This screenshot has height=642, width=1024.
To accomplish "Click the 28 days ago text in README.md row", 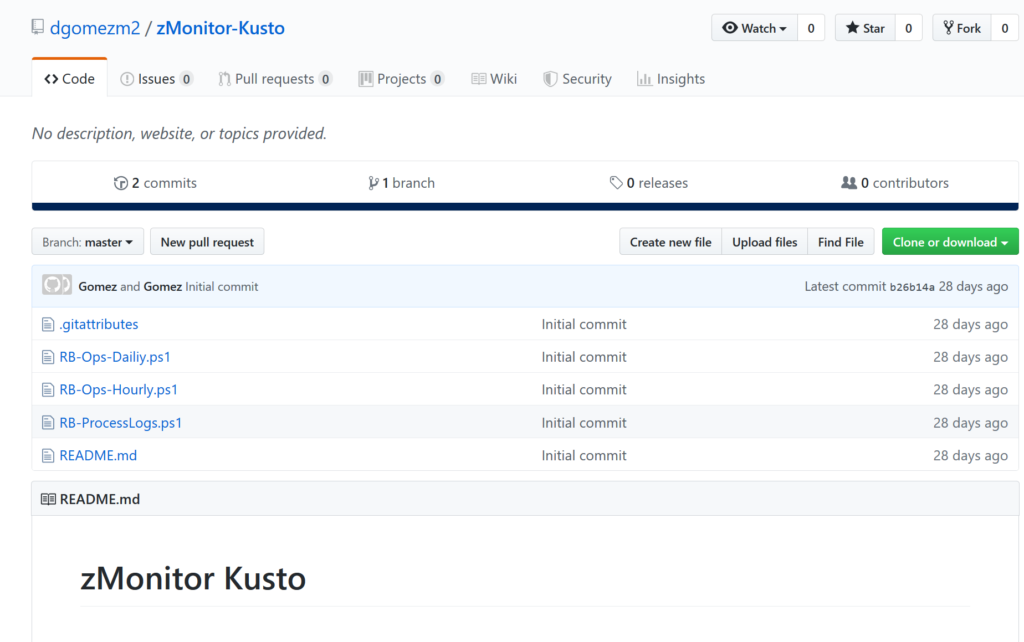I will click(x=970, y=455).
